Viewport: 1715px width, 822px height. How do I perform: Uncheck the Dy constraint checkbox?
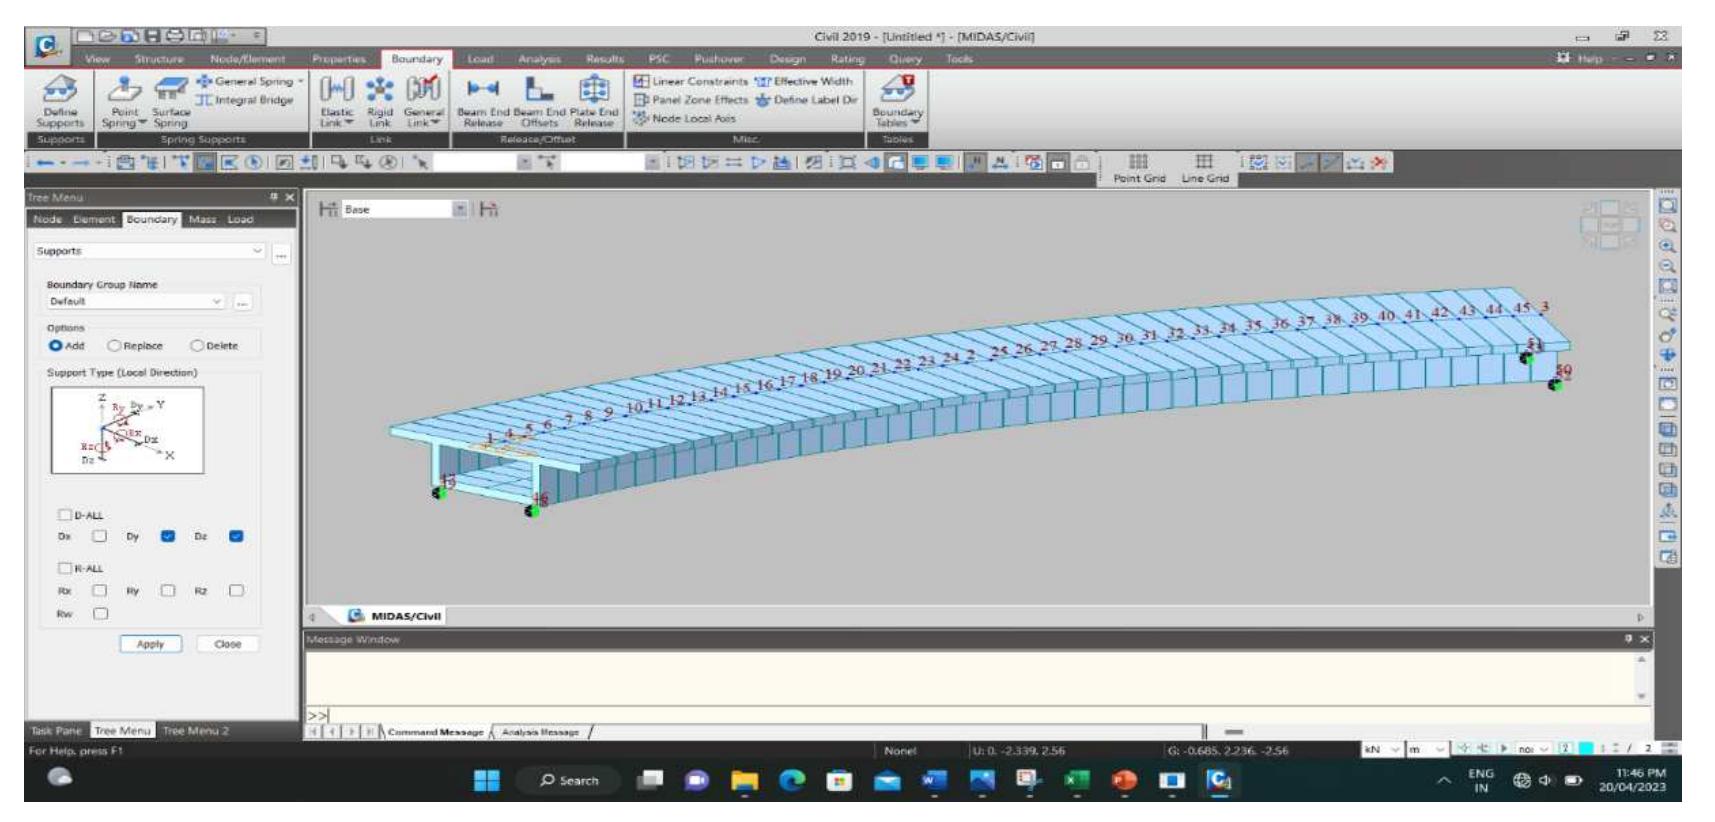click(x=168, y=536)
